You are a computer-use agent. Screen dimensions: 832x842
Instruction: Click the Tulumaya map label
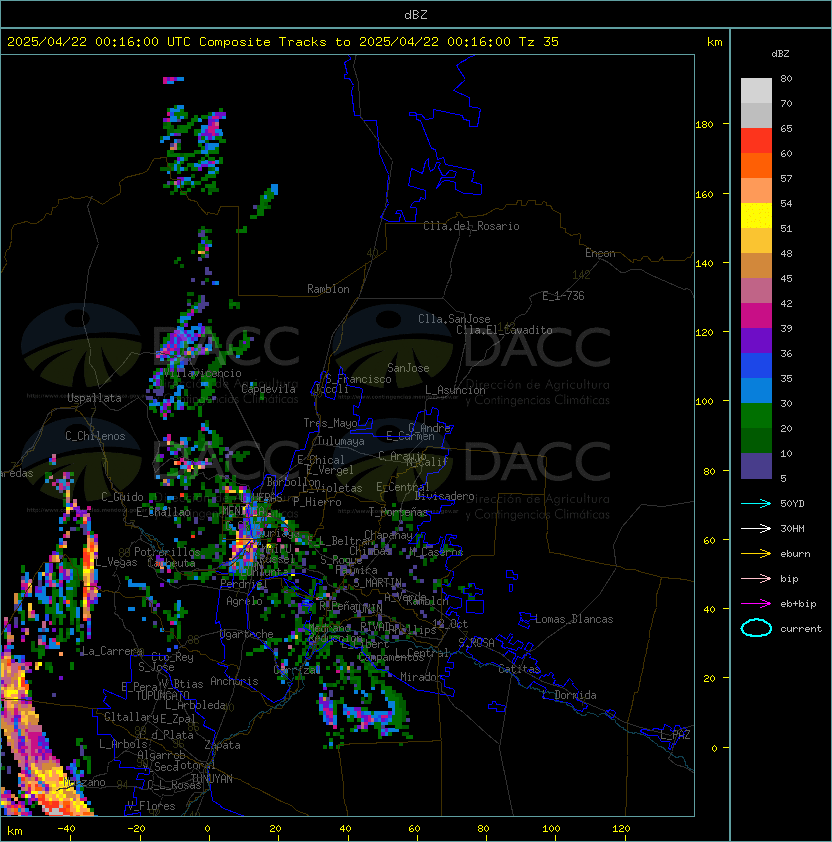coord(341,441)
